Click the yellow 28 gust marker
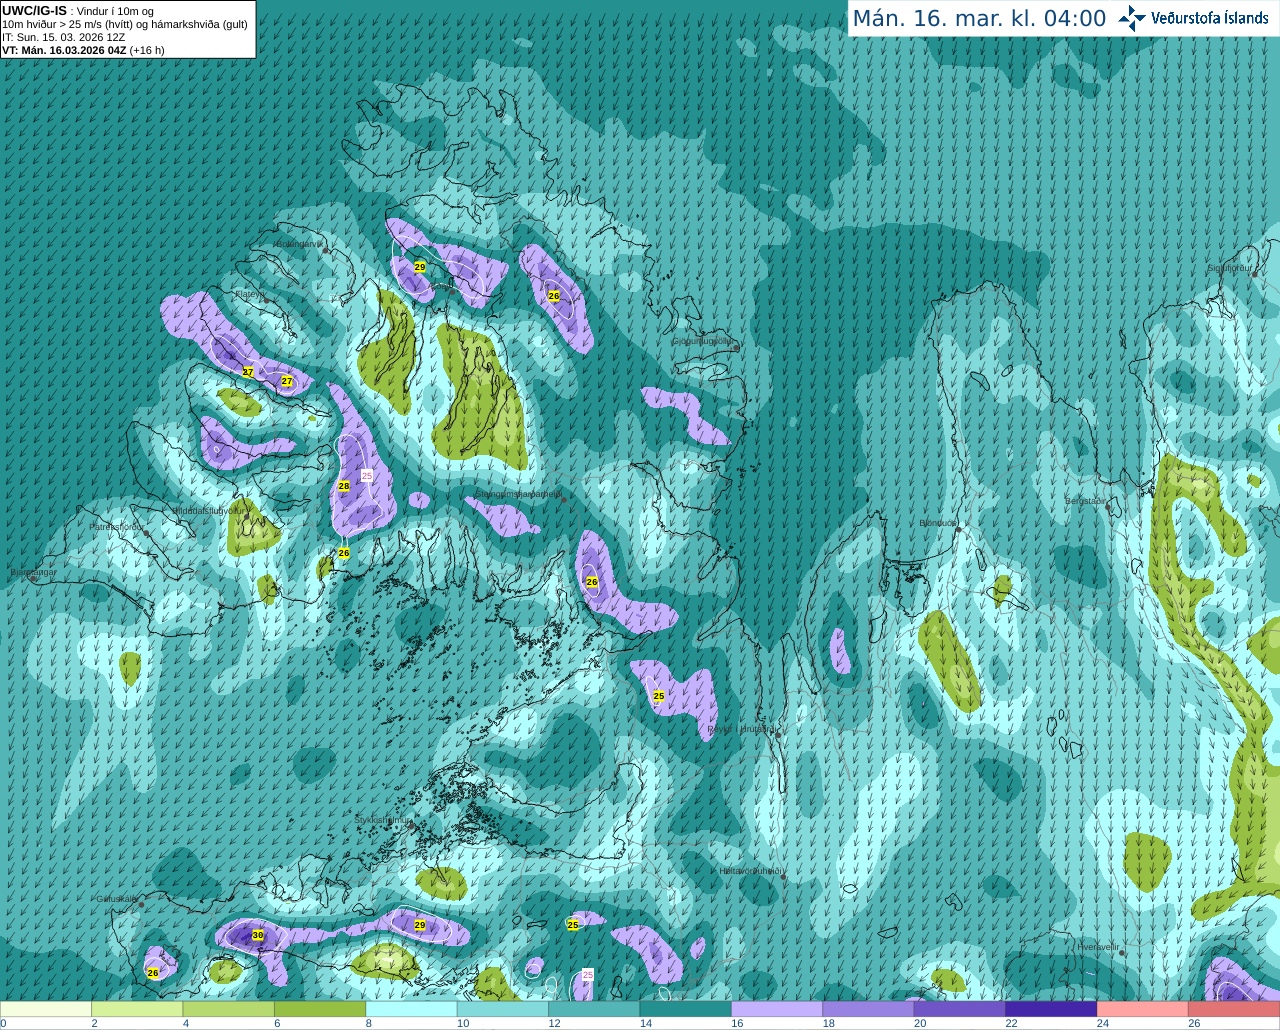Image resolution: width=1280 pixels, height=1030 pixels. pos(344,486)
